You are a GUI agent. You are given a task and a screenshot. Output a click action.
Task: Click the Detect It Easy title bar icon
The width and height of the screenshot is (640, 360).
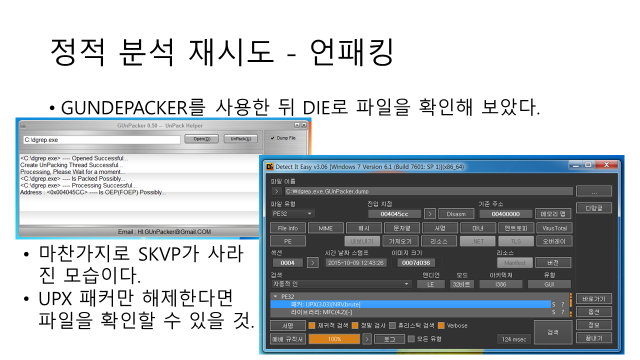tap(269, 166)
